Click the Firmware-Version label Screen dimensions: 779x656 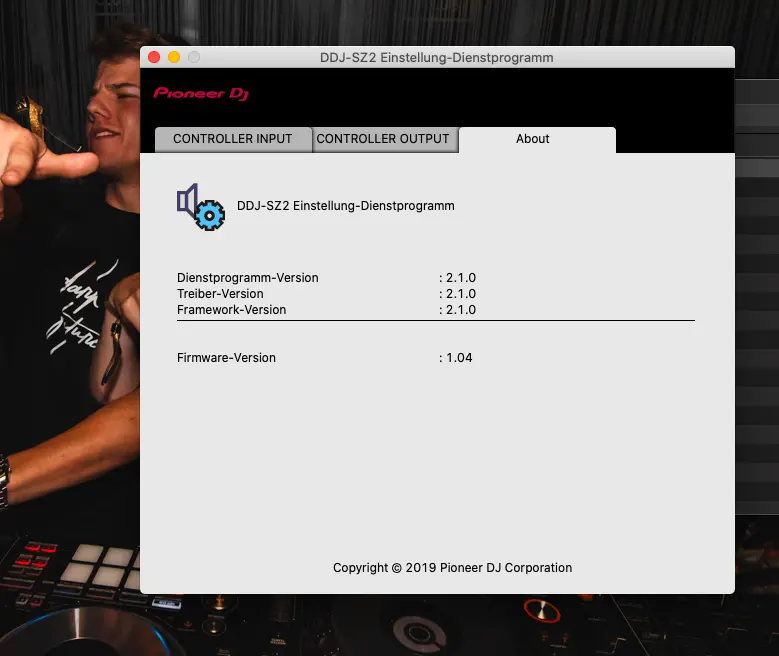click(x=226, y=358)
